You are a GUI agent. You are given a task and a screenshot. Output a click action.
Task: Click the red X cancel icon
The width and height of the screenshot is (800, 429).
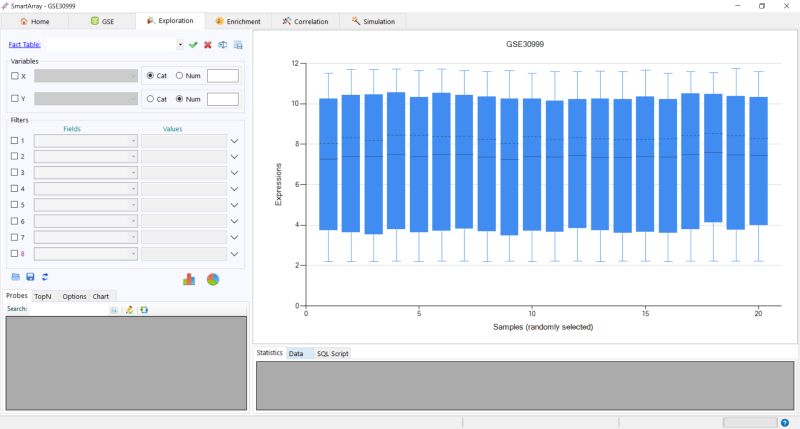pos(208,45)
